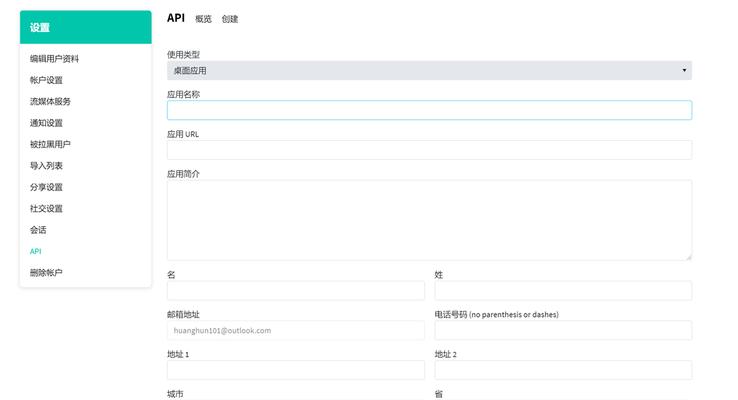This screenshot has width=738, height=400.
Task: Focus the 应用名称 input field
Action: click(429, 110)
